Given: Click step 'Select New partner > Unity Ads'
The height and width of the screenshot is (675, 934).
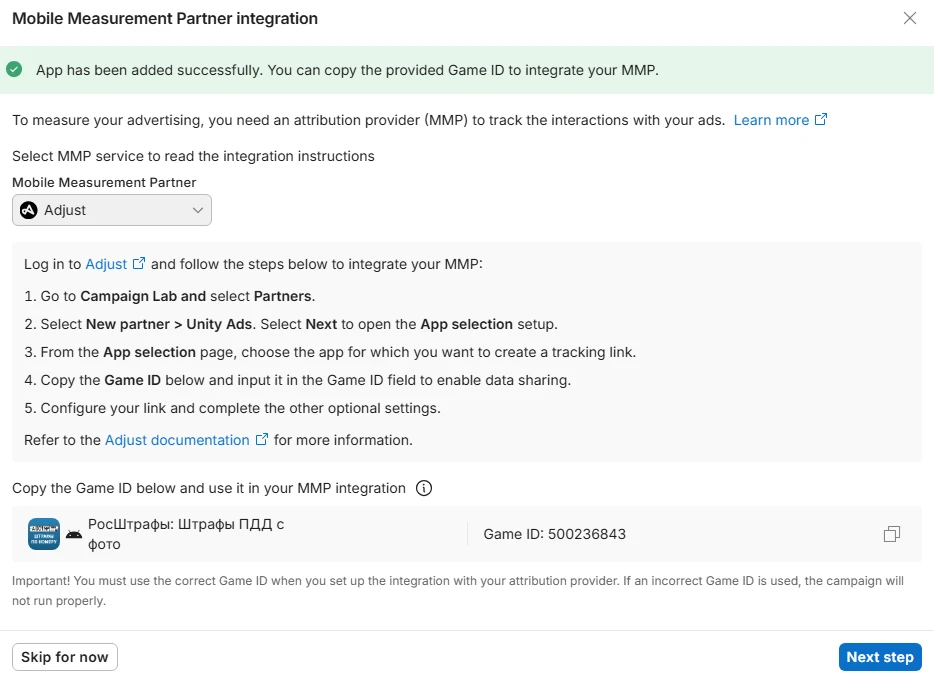Looking at the screenshot, I should 291,325.
